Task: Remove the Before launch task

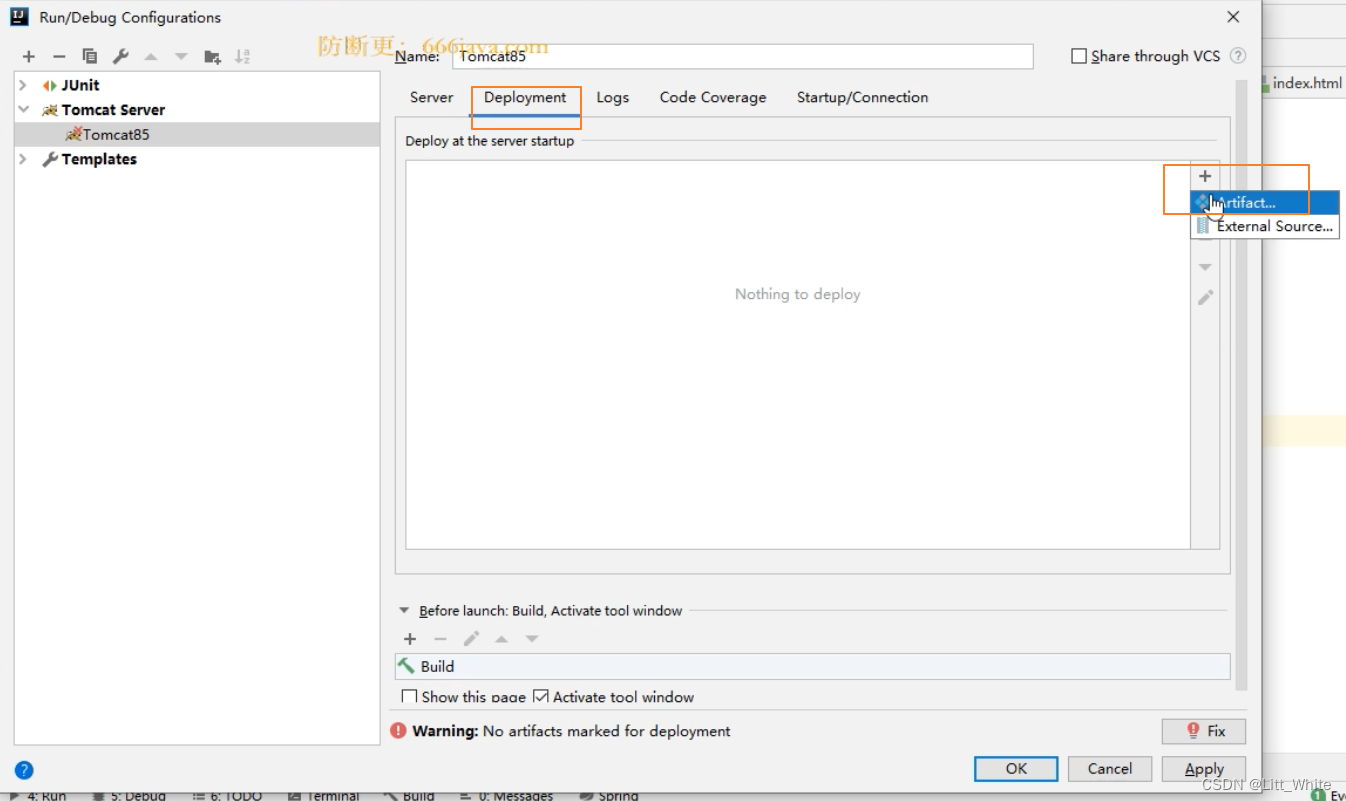Action: pyautogui.click(x=440, y=639)
